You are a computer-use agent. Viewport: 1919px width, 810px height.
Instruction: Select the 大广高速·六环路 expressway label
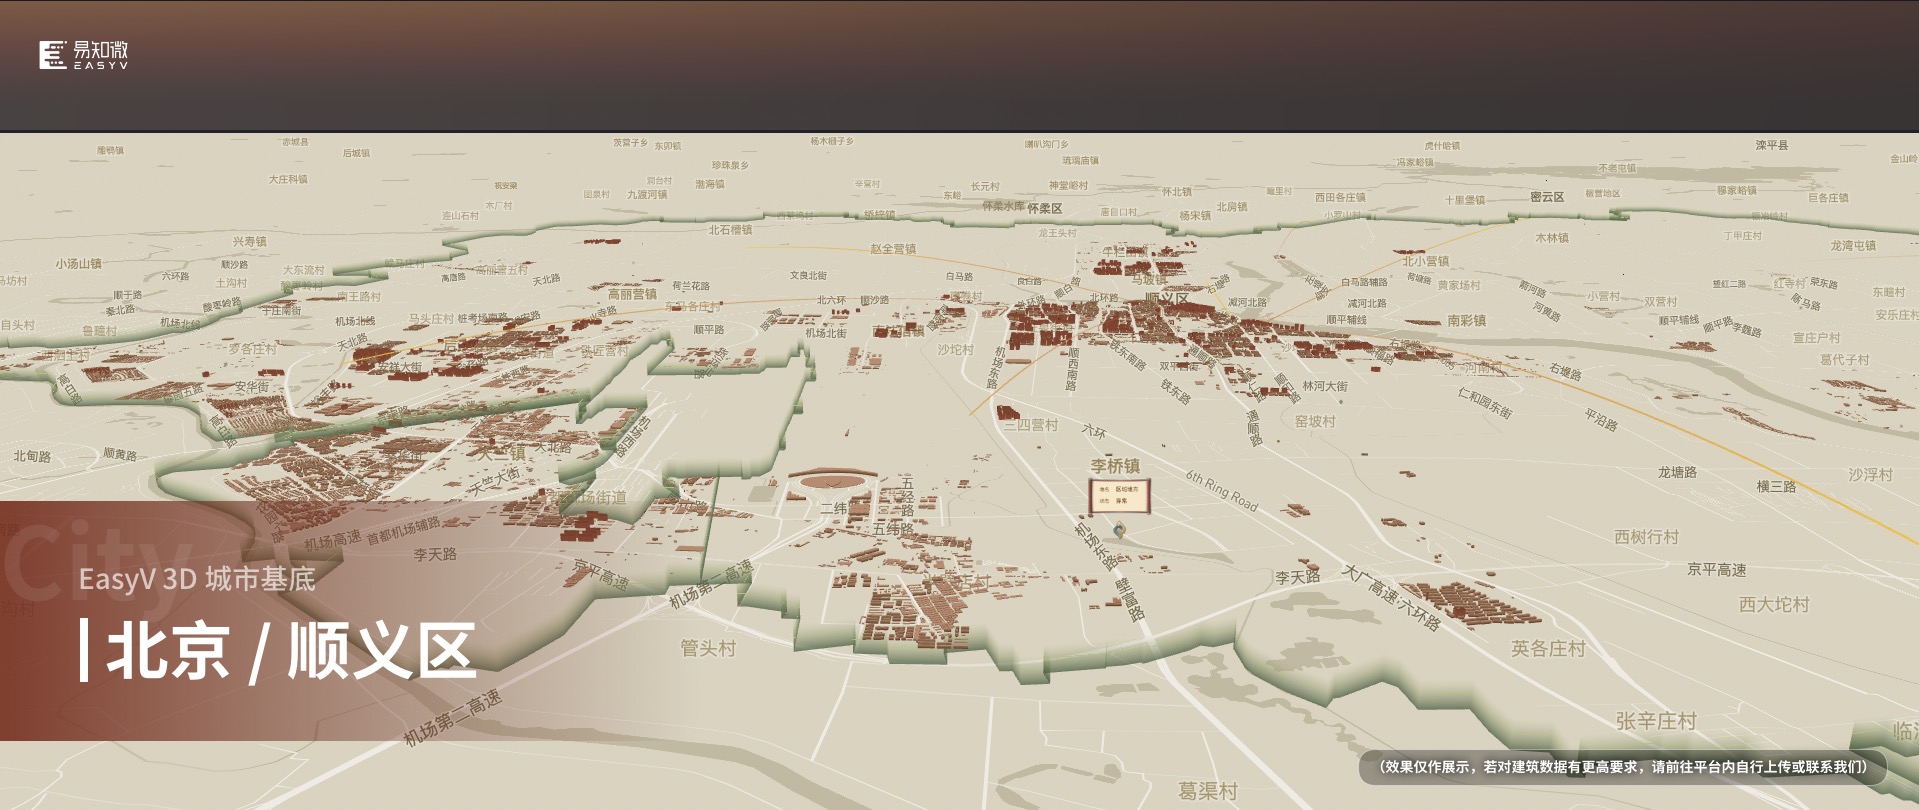click(x=1392, y=598)
